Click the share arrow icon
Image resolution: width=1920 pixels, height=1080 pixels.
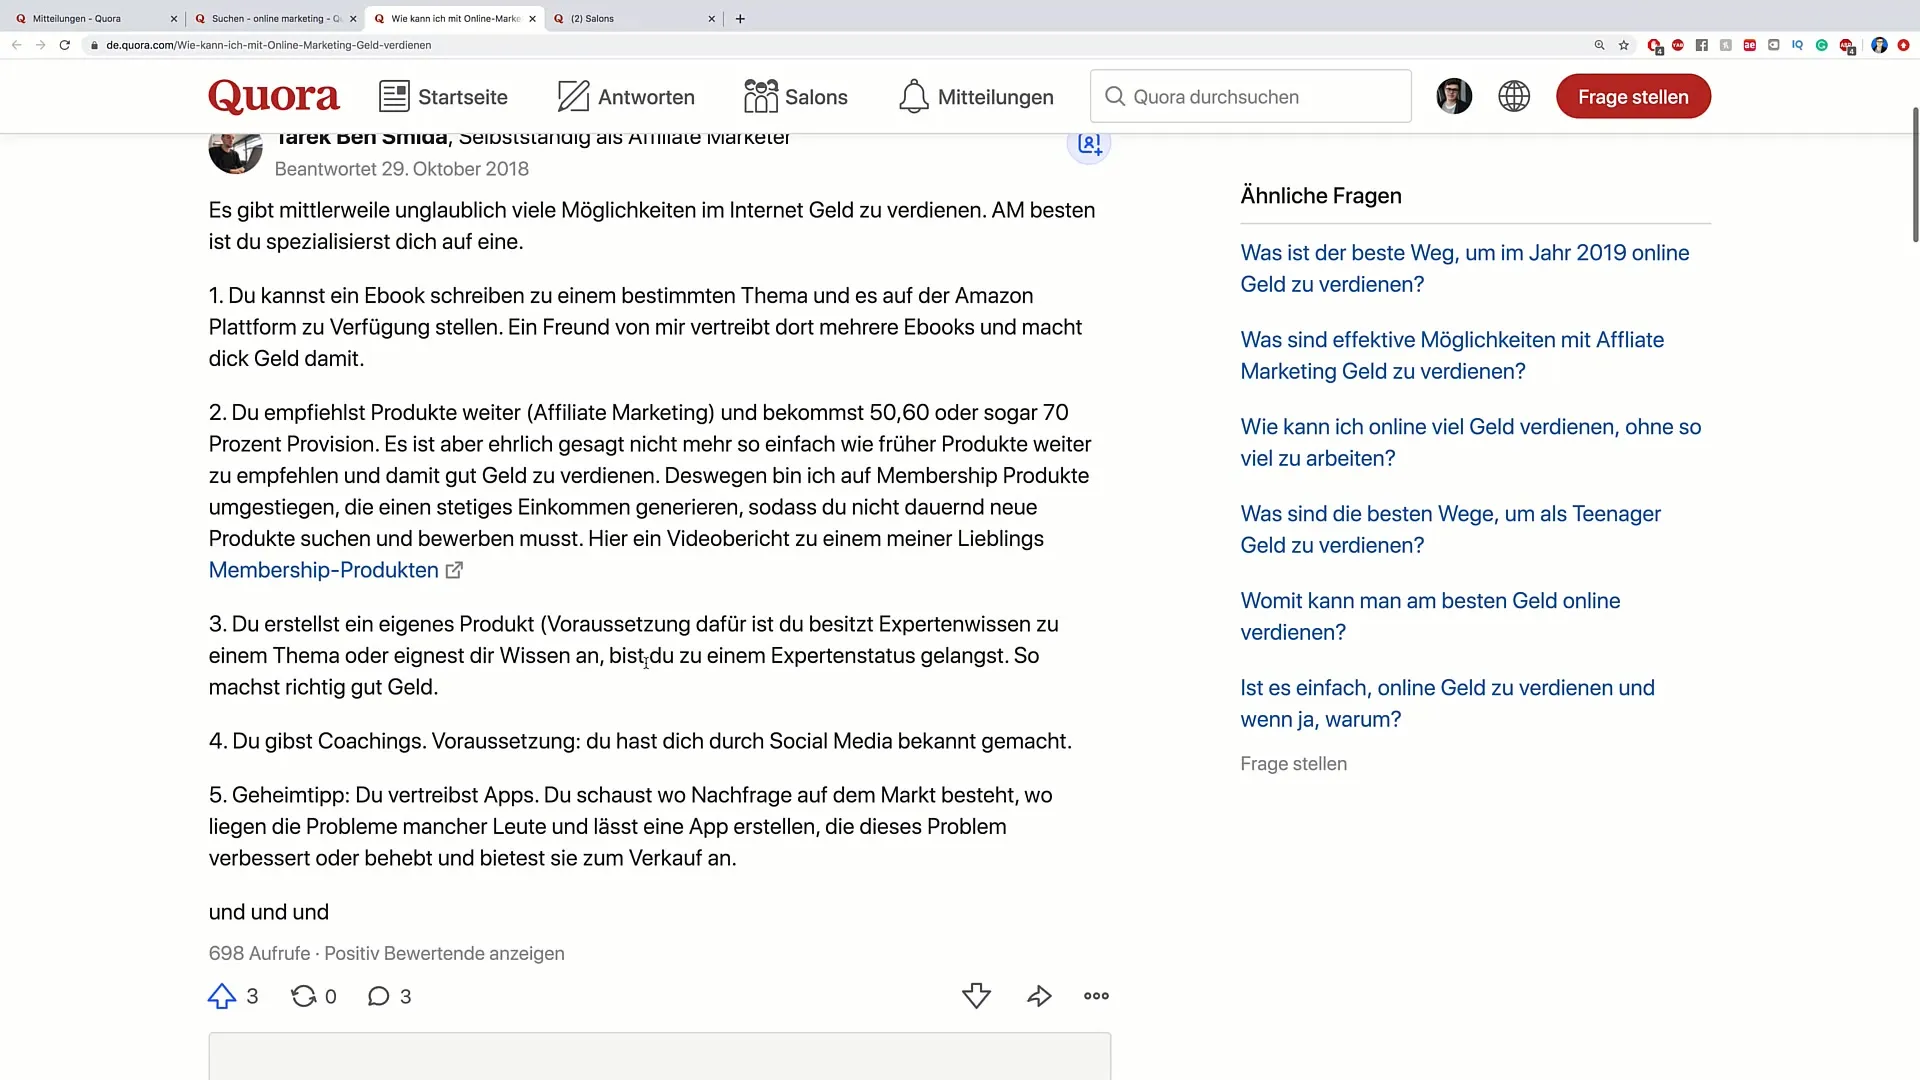click(1039, 996)
